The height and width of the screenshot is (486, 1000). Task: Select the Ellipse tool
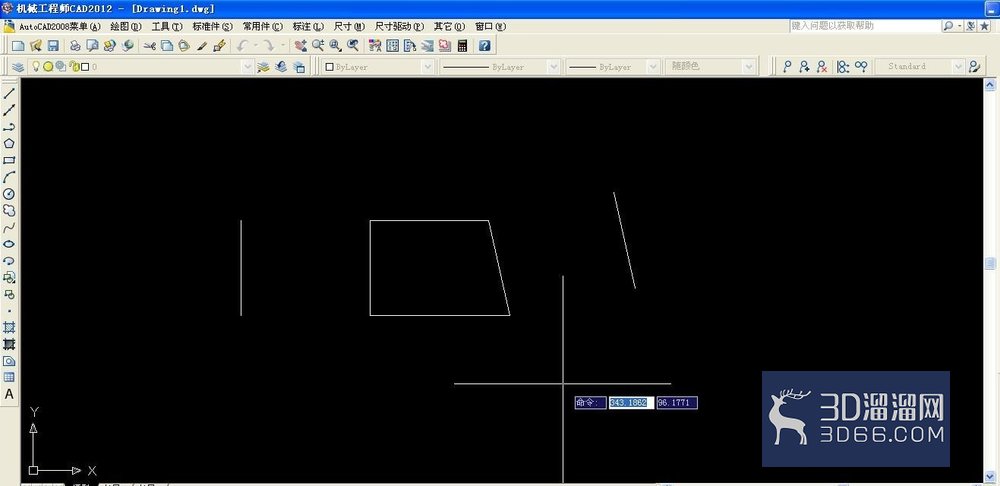click(9, 244)
